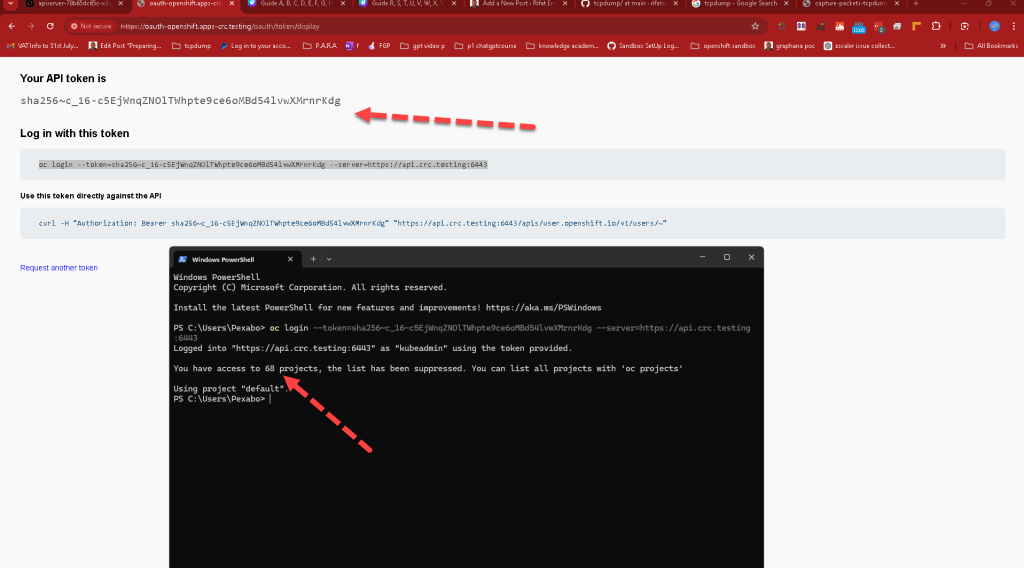Viewport: 1024px width, 568px height.
Task: Close the Windows PowerShell tab
Action: coord(290,259)
